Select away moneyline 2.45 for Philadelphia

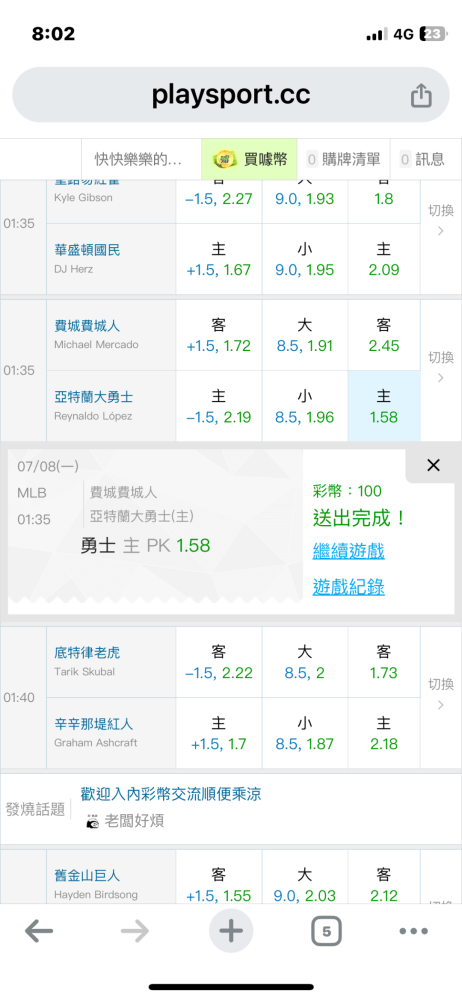(x=384, y=335)
